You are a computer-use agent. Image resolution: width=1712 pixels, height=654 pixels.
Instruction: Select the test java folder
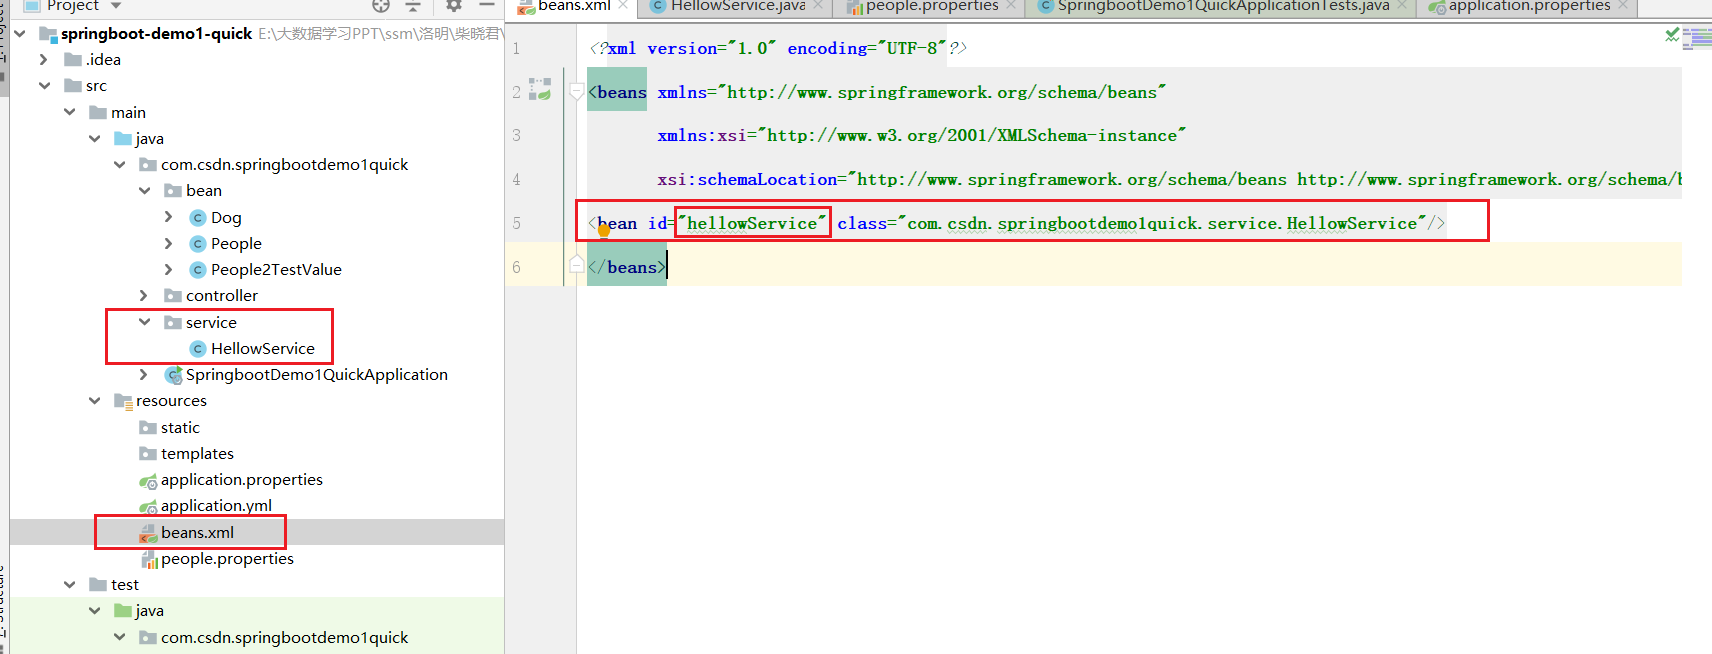point(139,611)
